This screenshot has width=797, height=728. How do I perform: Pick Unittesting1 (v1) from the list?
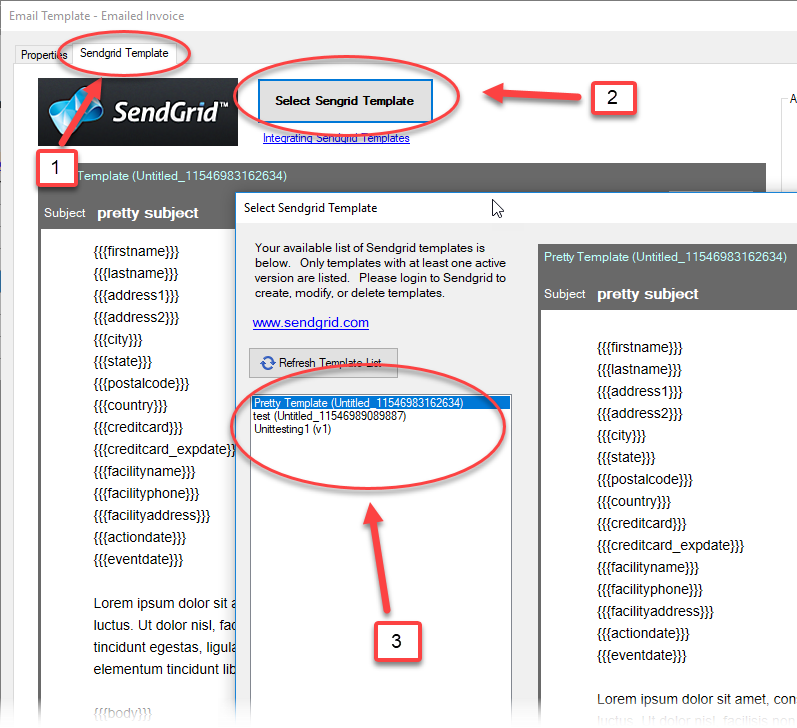point(292,429)
